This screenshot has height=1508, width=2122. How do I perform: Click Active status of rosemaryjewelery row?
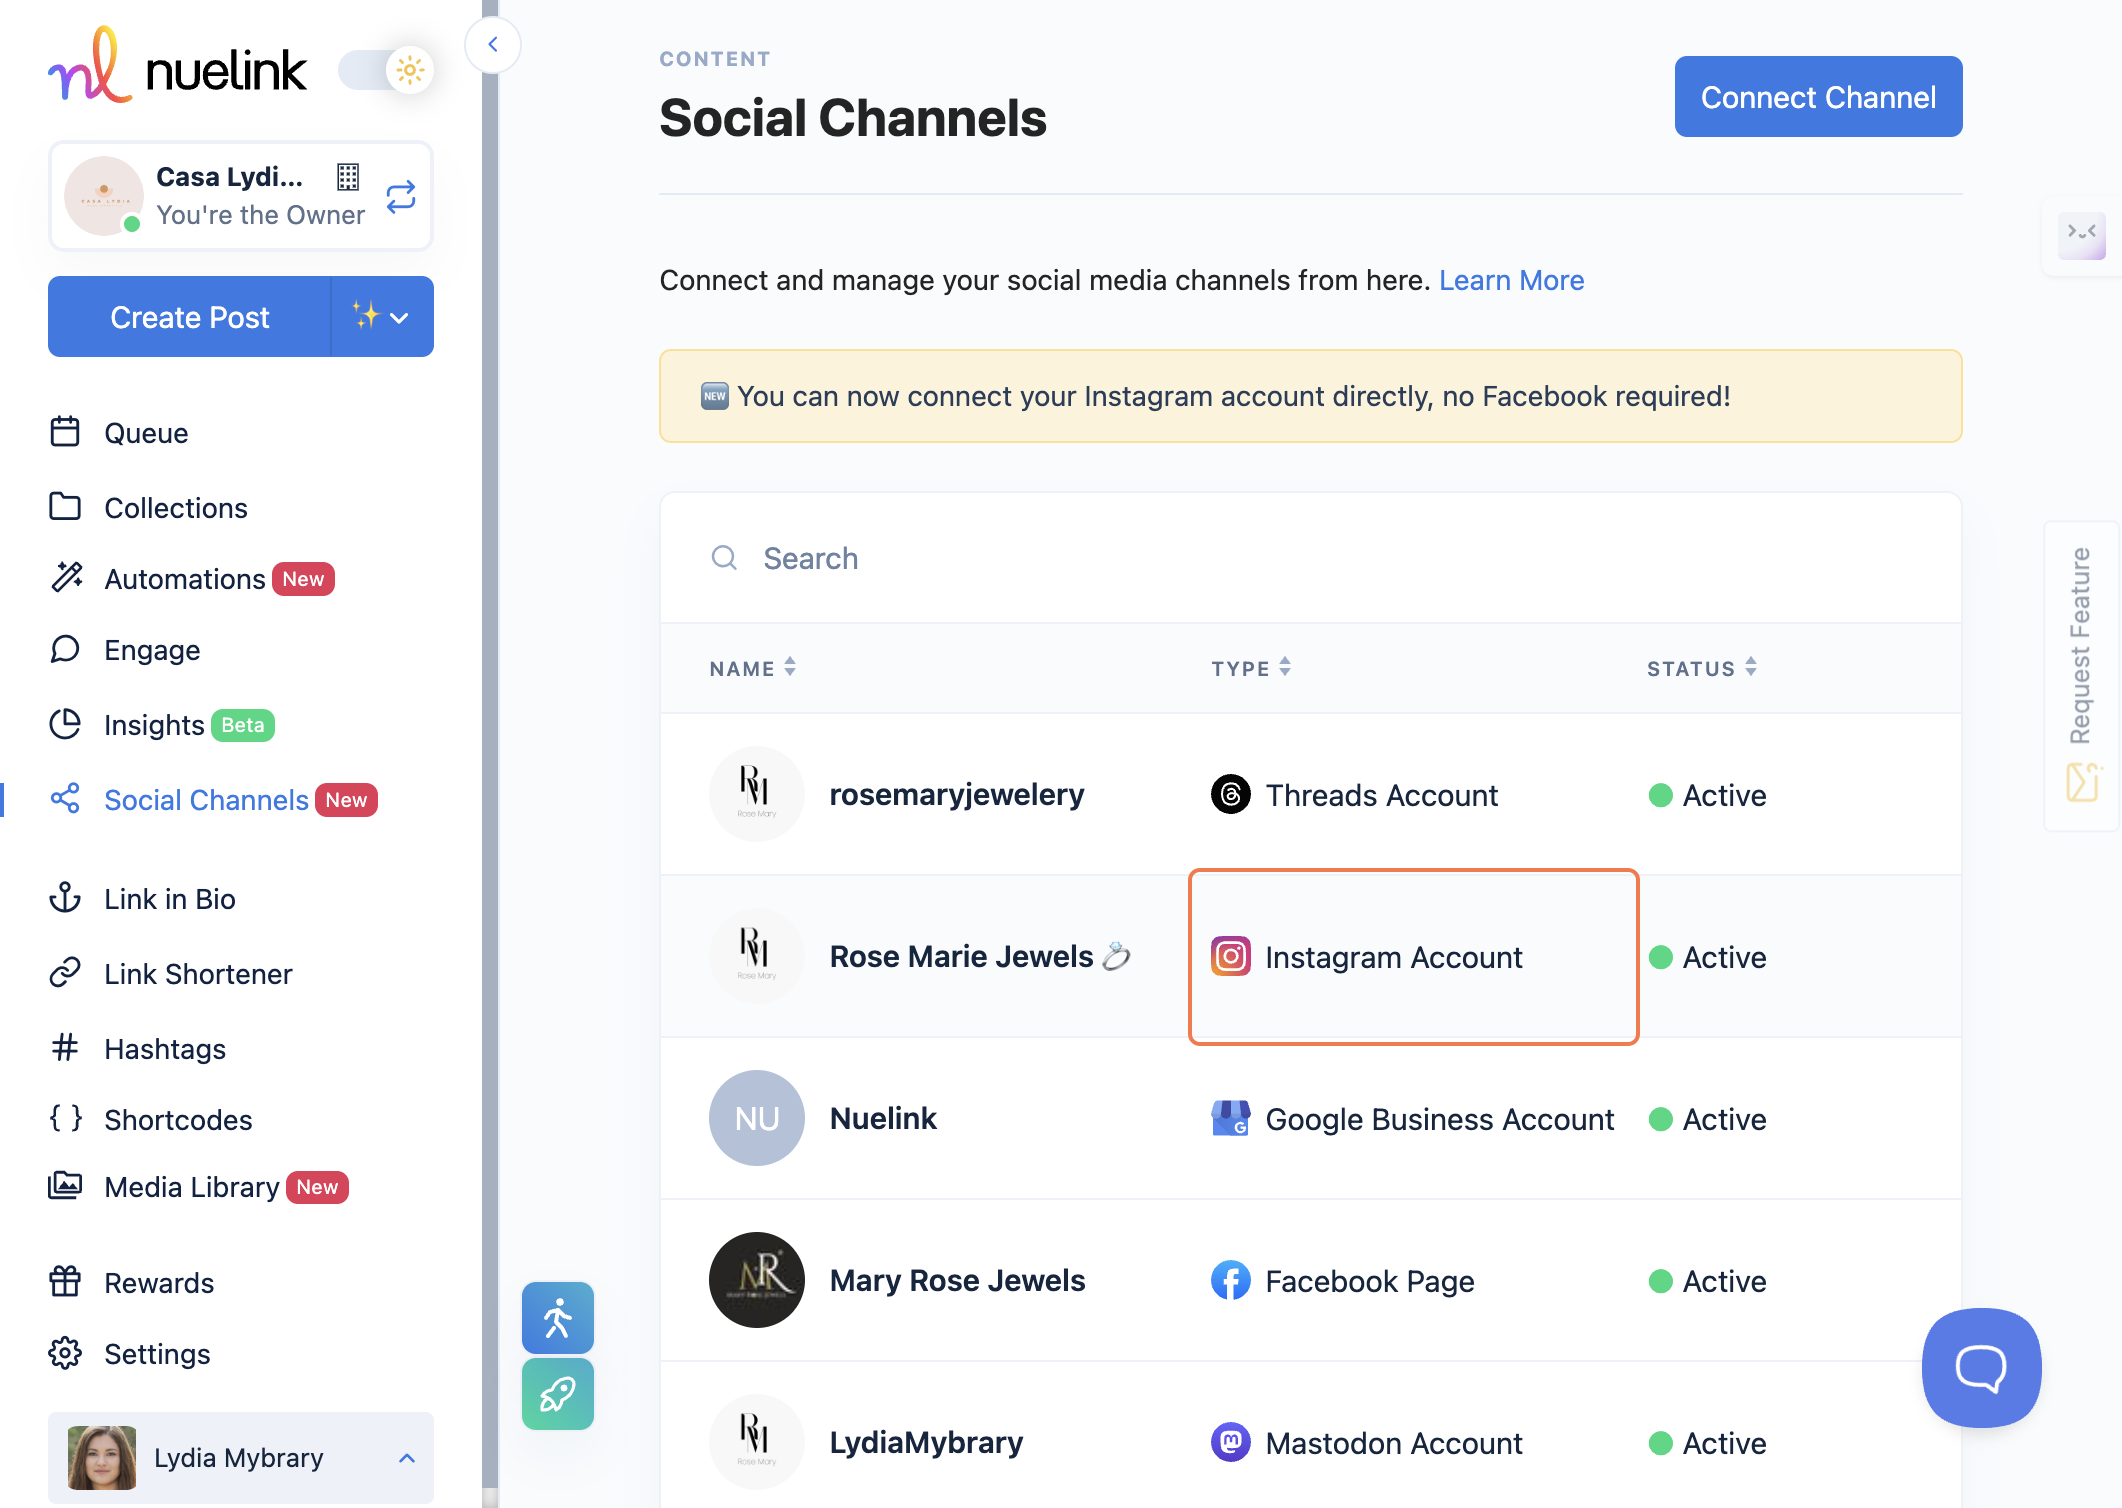(x=1707, y=795)
